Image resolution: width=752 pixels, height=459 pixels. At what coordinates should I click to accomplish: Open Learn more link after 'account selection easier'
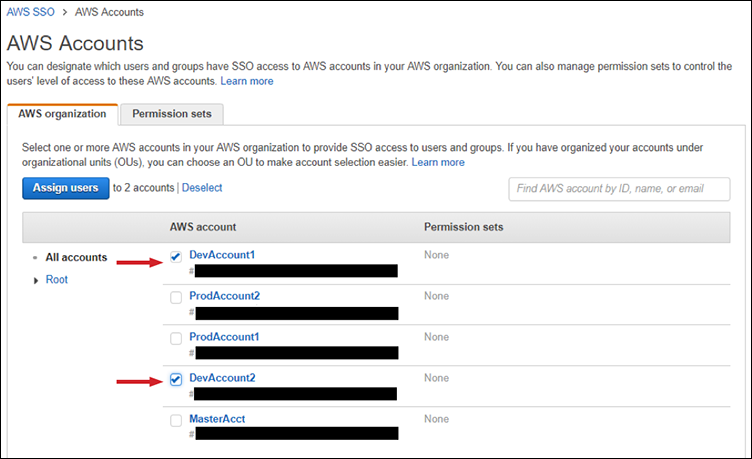pos(438,162)
